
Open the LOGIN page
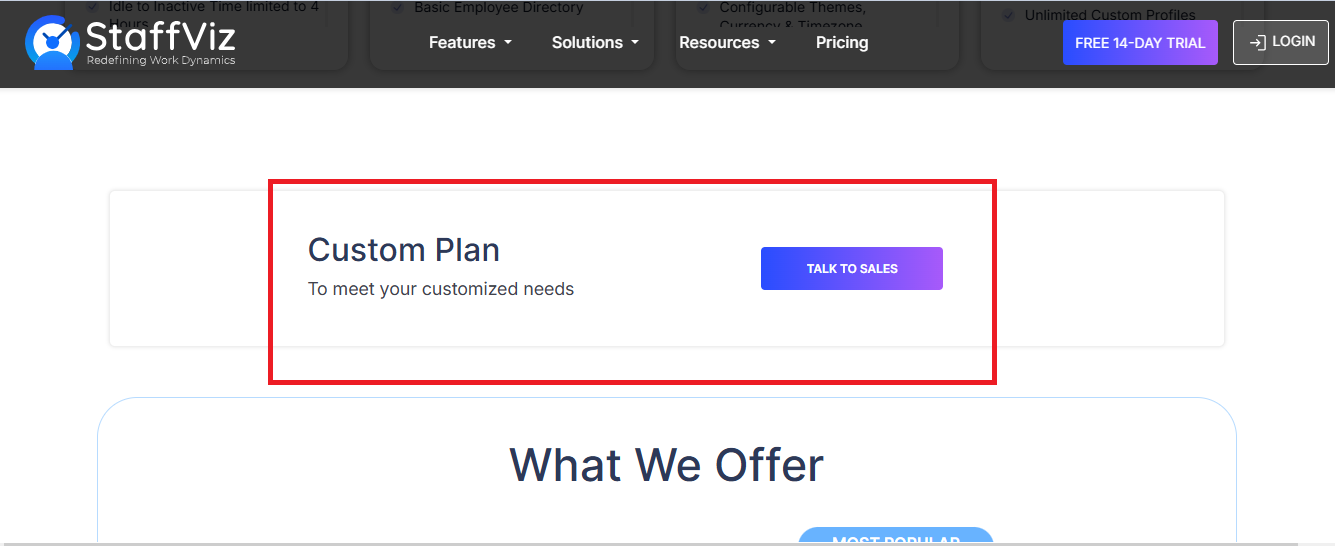pos(1280,42)
